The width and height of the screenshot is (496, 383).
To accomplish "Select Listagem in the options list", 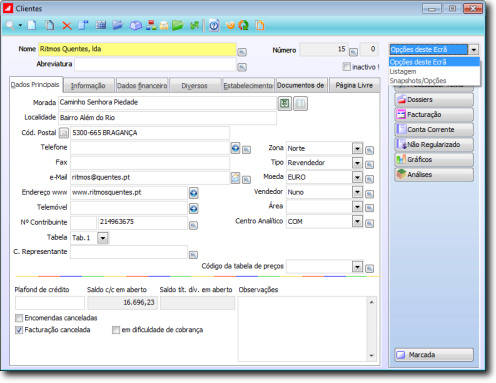I will pos(434,71).
